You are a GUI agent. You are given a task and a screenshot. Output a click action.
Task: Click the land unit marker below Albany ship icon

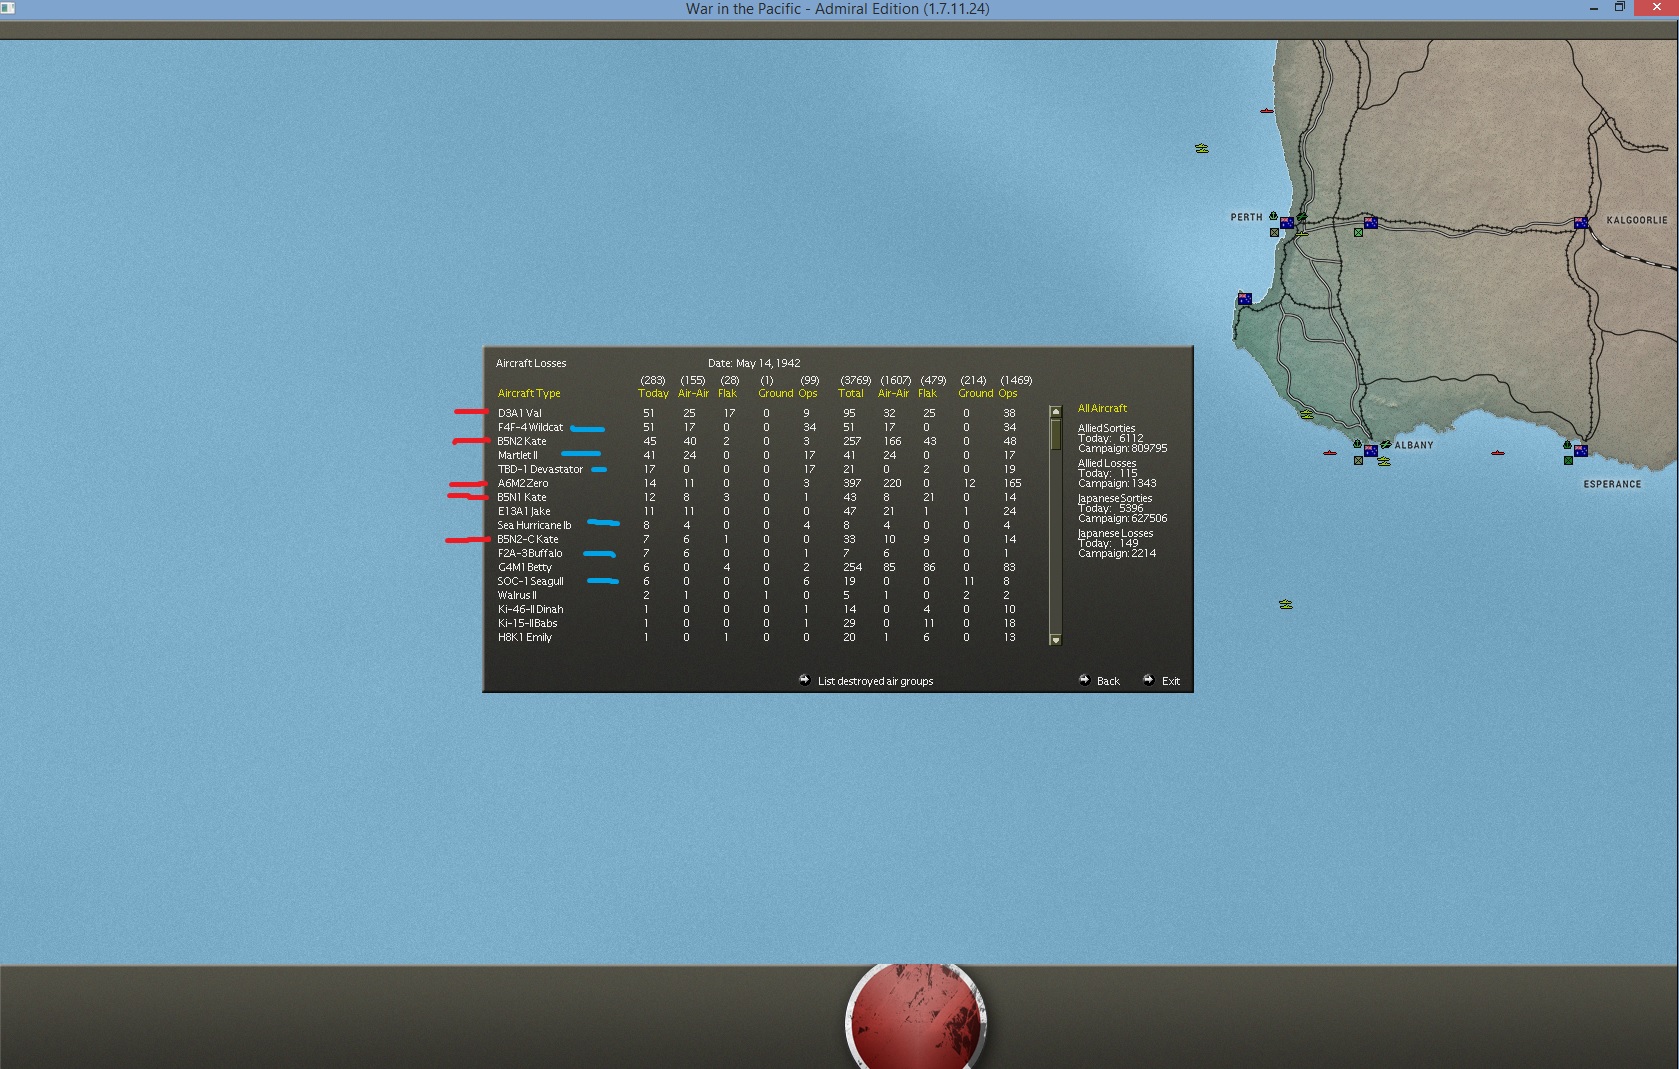tap(1358, 460)
